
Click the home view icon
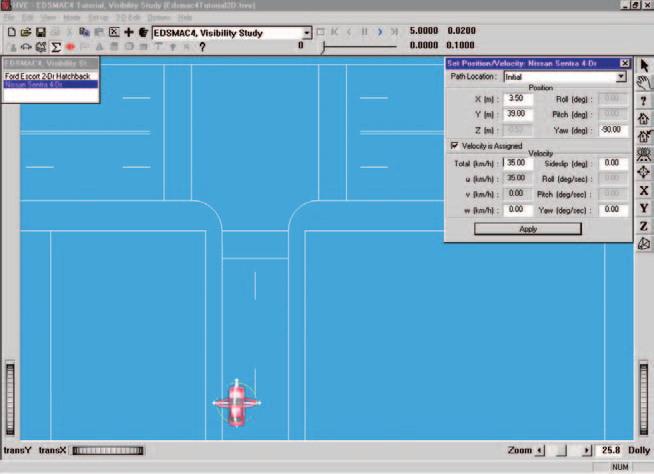tap(644, 118)
